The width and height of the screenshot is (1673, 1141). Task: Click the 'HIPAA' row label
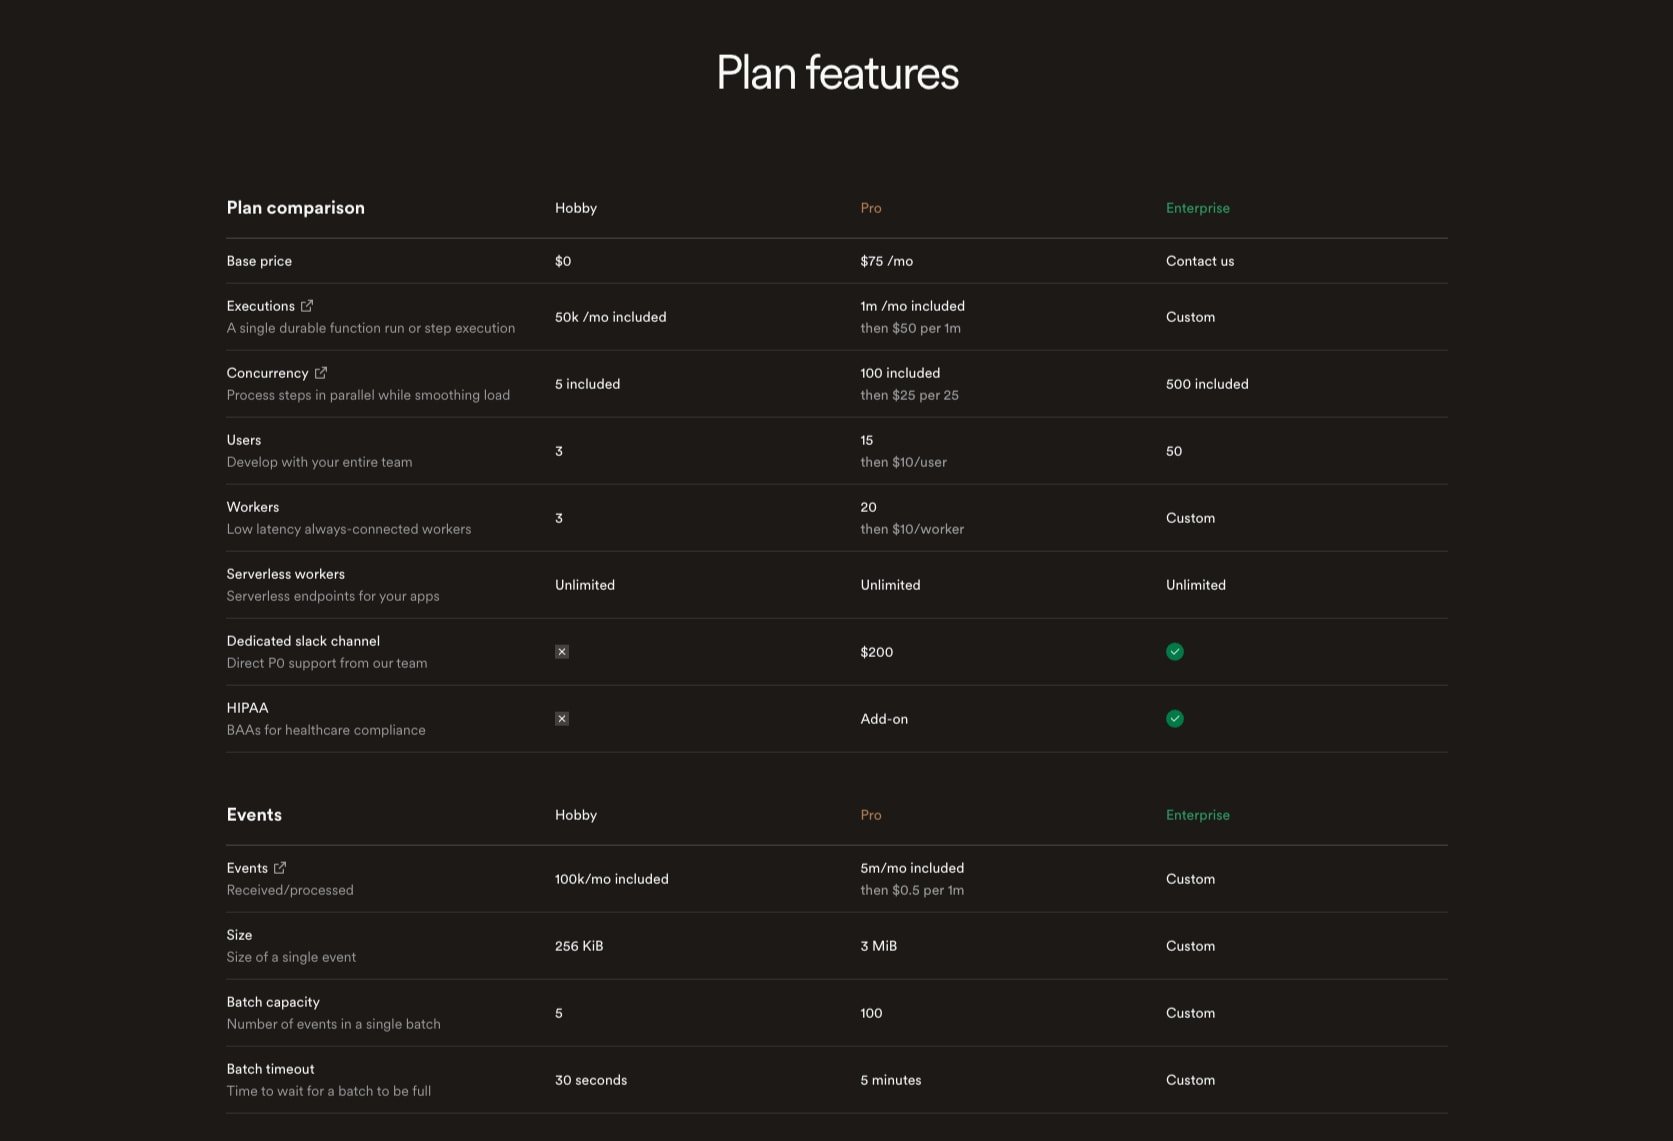[248, 708]
